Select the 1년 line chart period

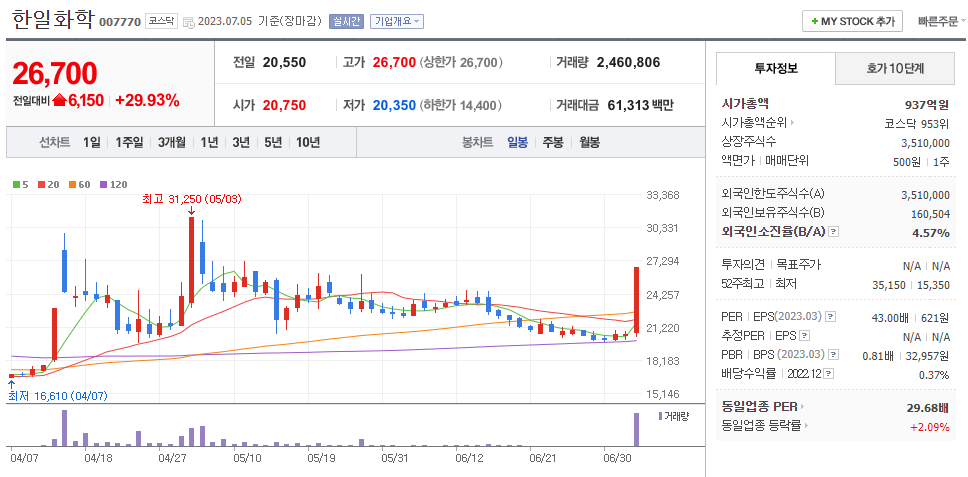[x=209, y=143]
